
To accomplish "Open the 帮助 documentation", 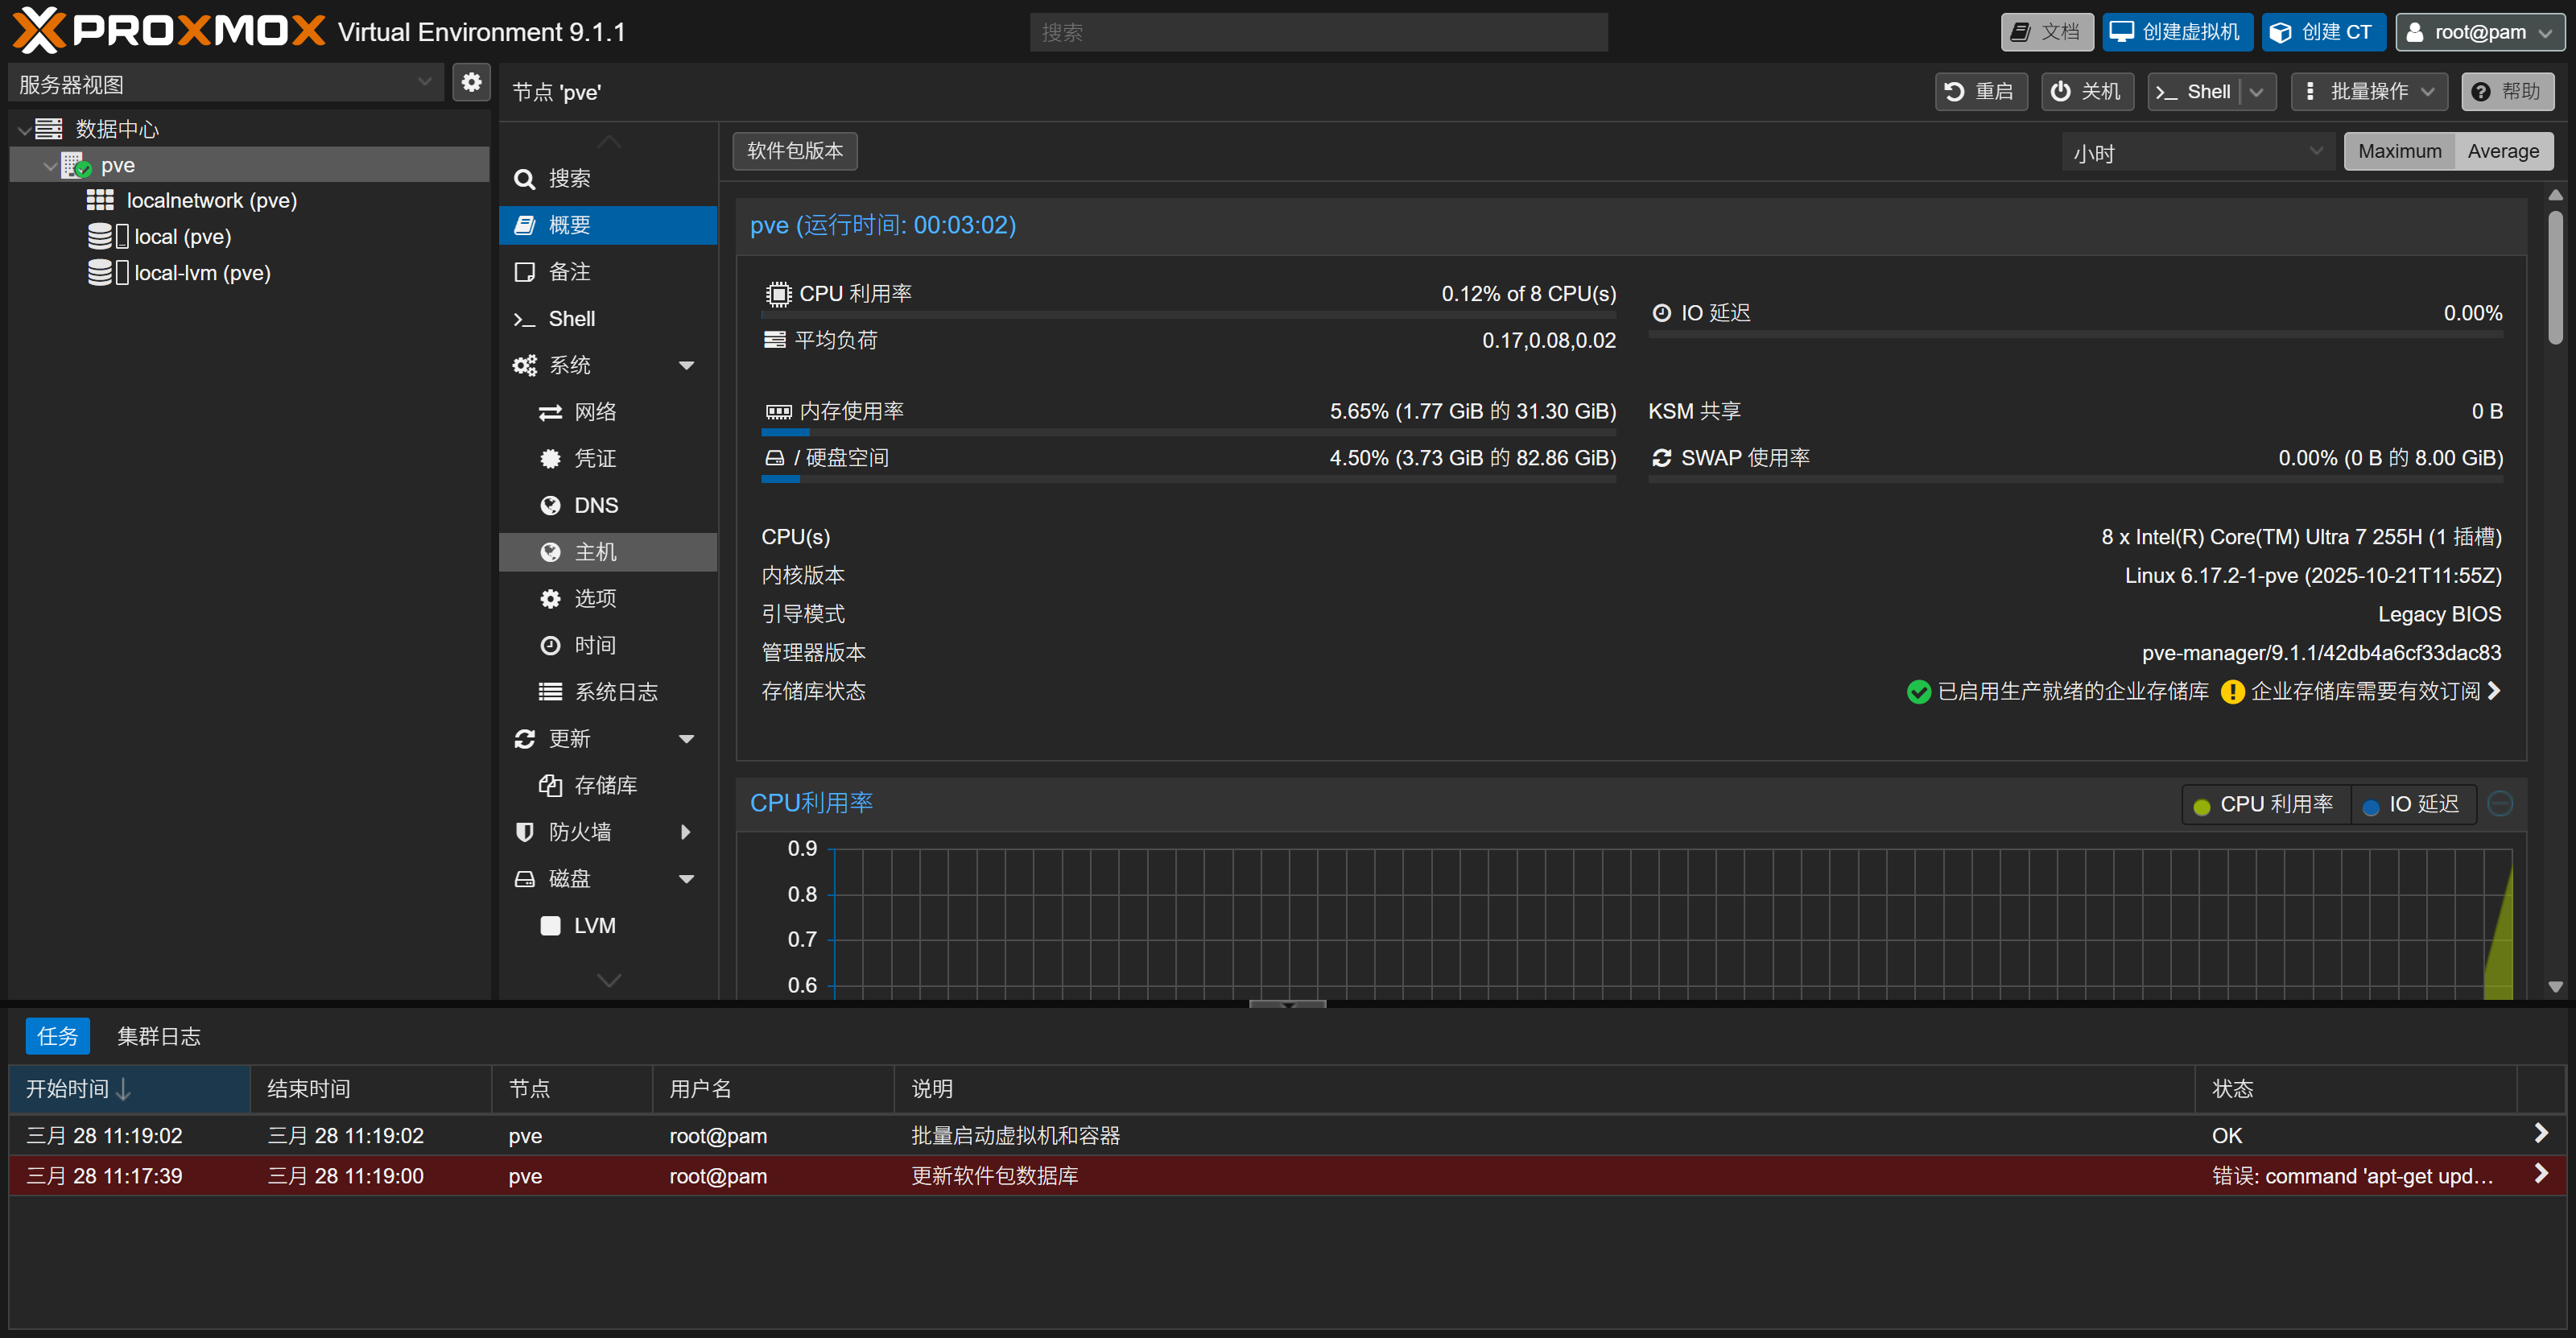I will click(2508, 91).
